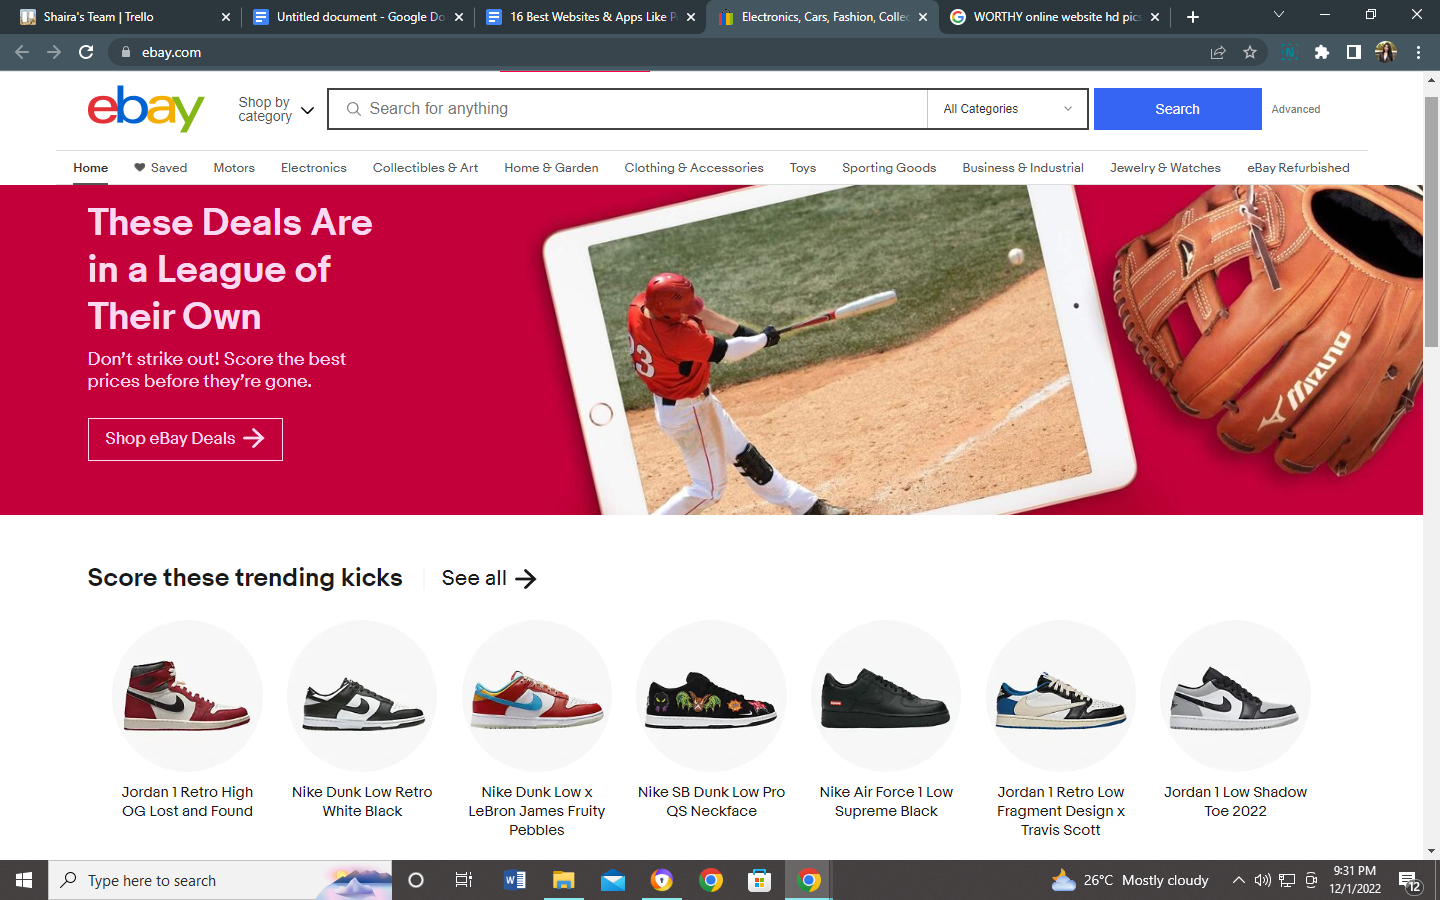
Task: Share this page via address bar icon
Action: [x=1218, y=52]
